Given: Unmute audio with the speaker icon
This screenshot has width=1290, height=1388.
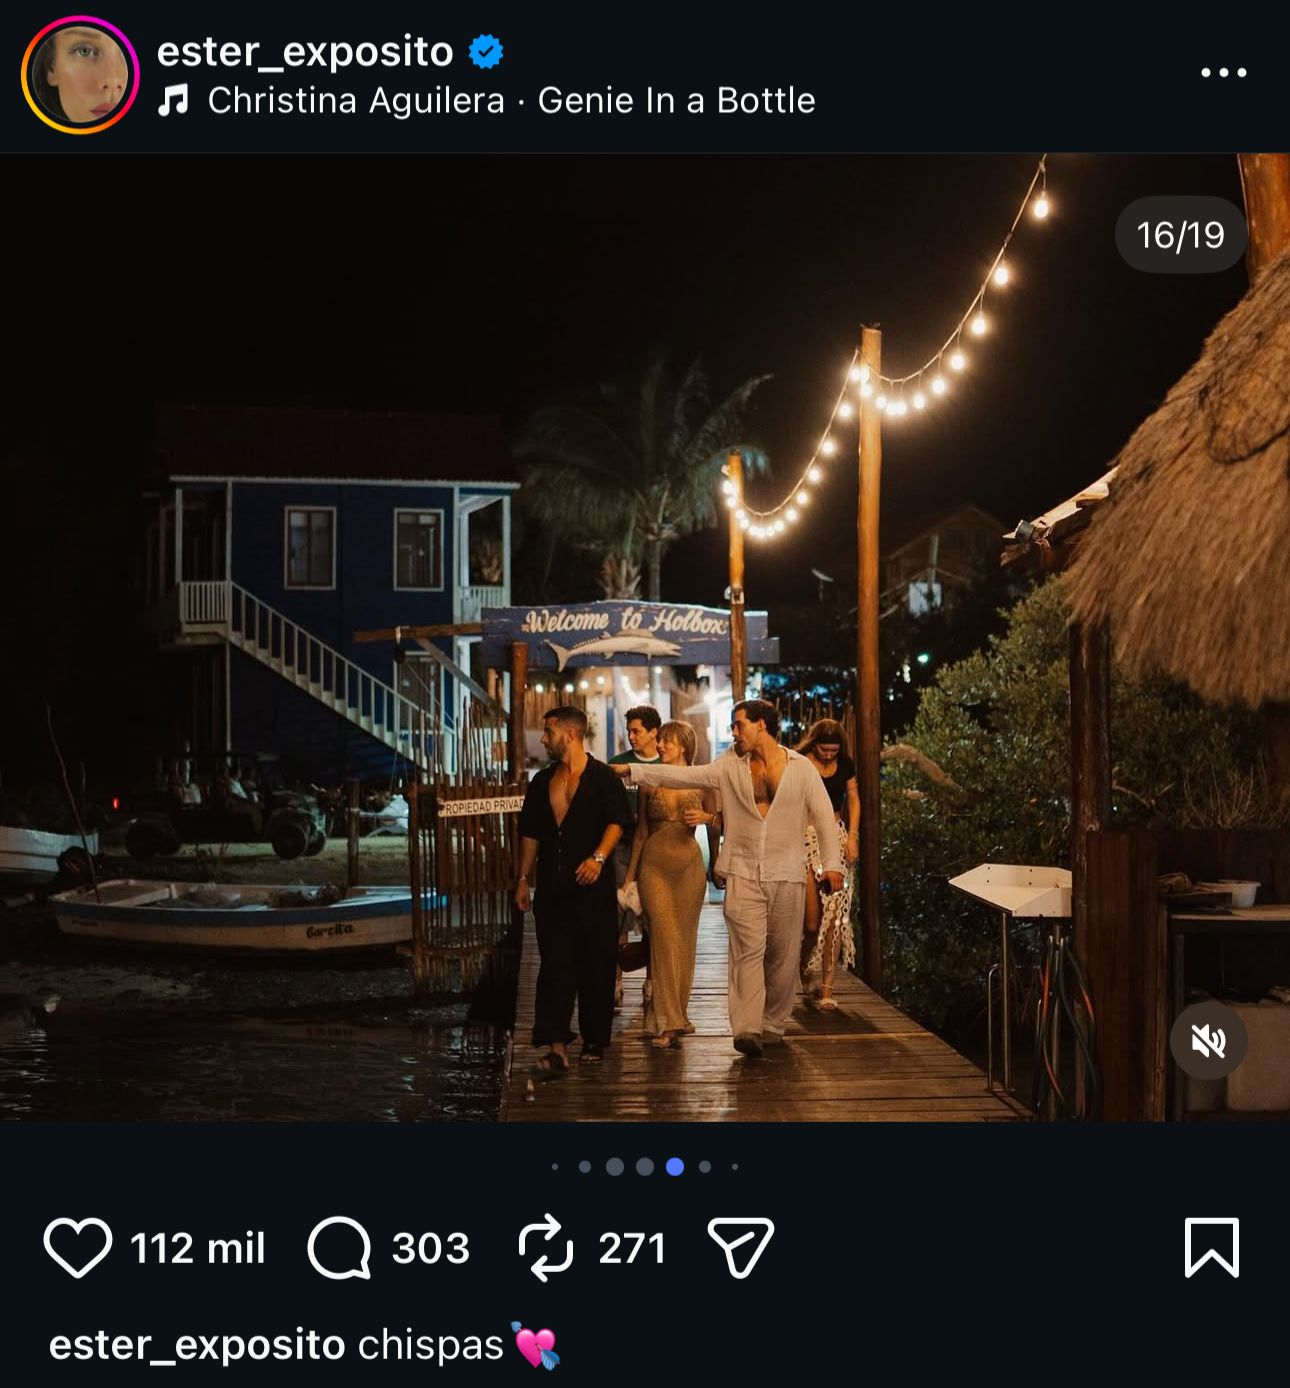Looking at the screenshot, I should tap(1208, 1042).
